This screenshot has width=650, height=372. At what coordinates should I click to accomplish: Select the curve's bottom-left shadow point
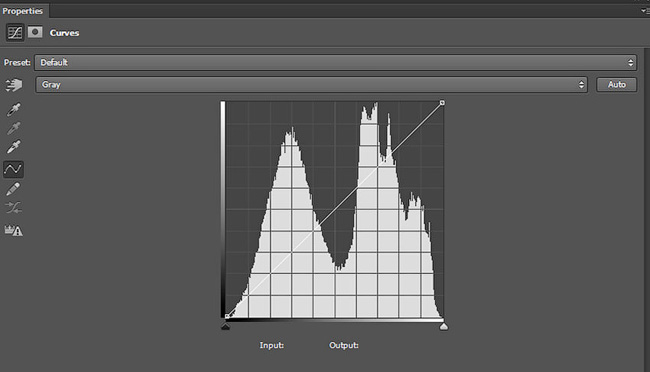[227, 316]
